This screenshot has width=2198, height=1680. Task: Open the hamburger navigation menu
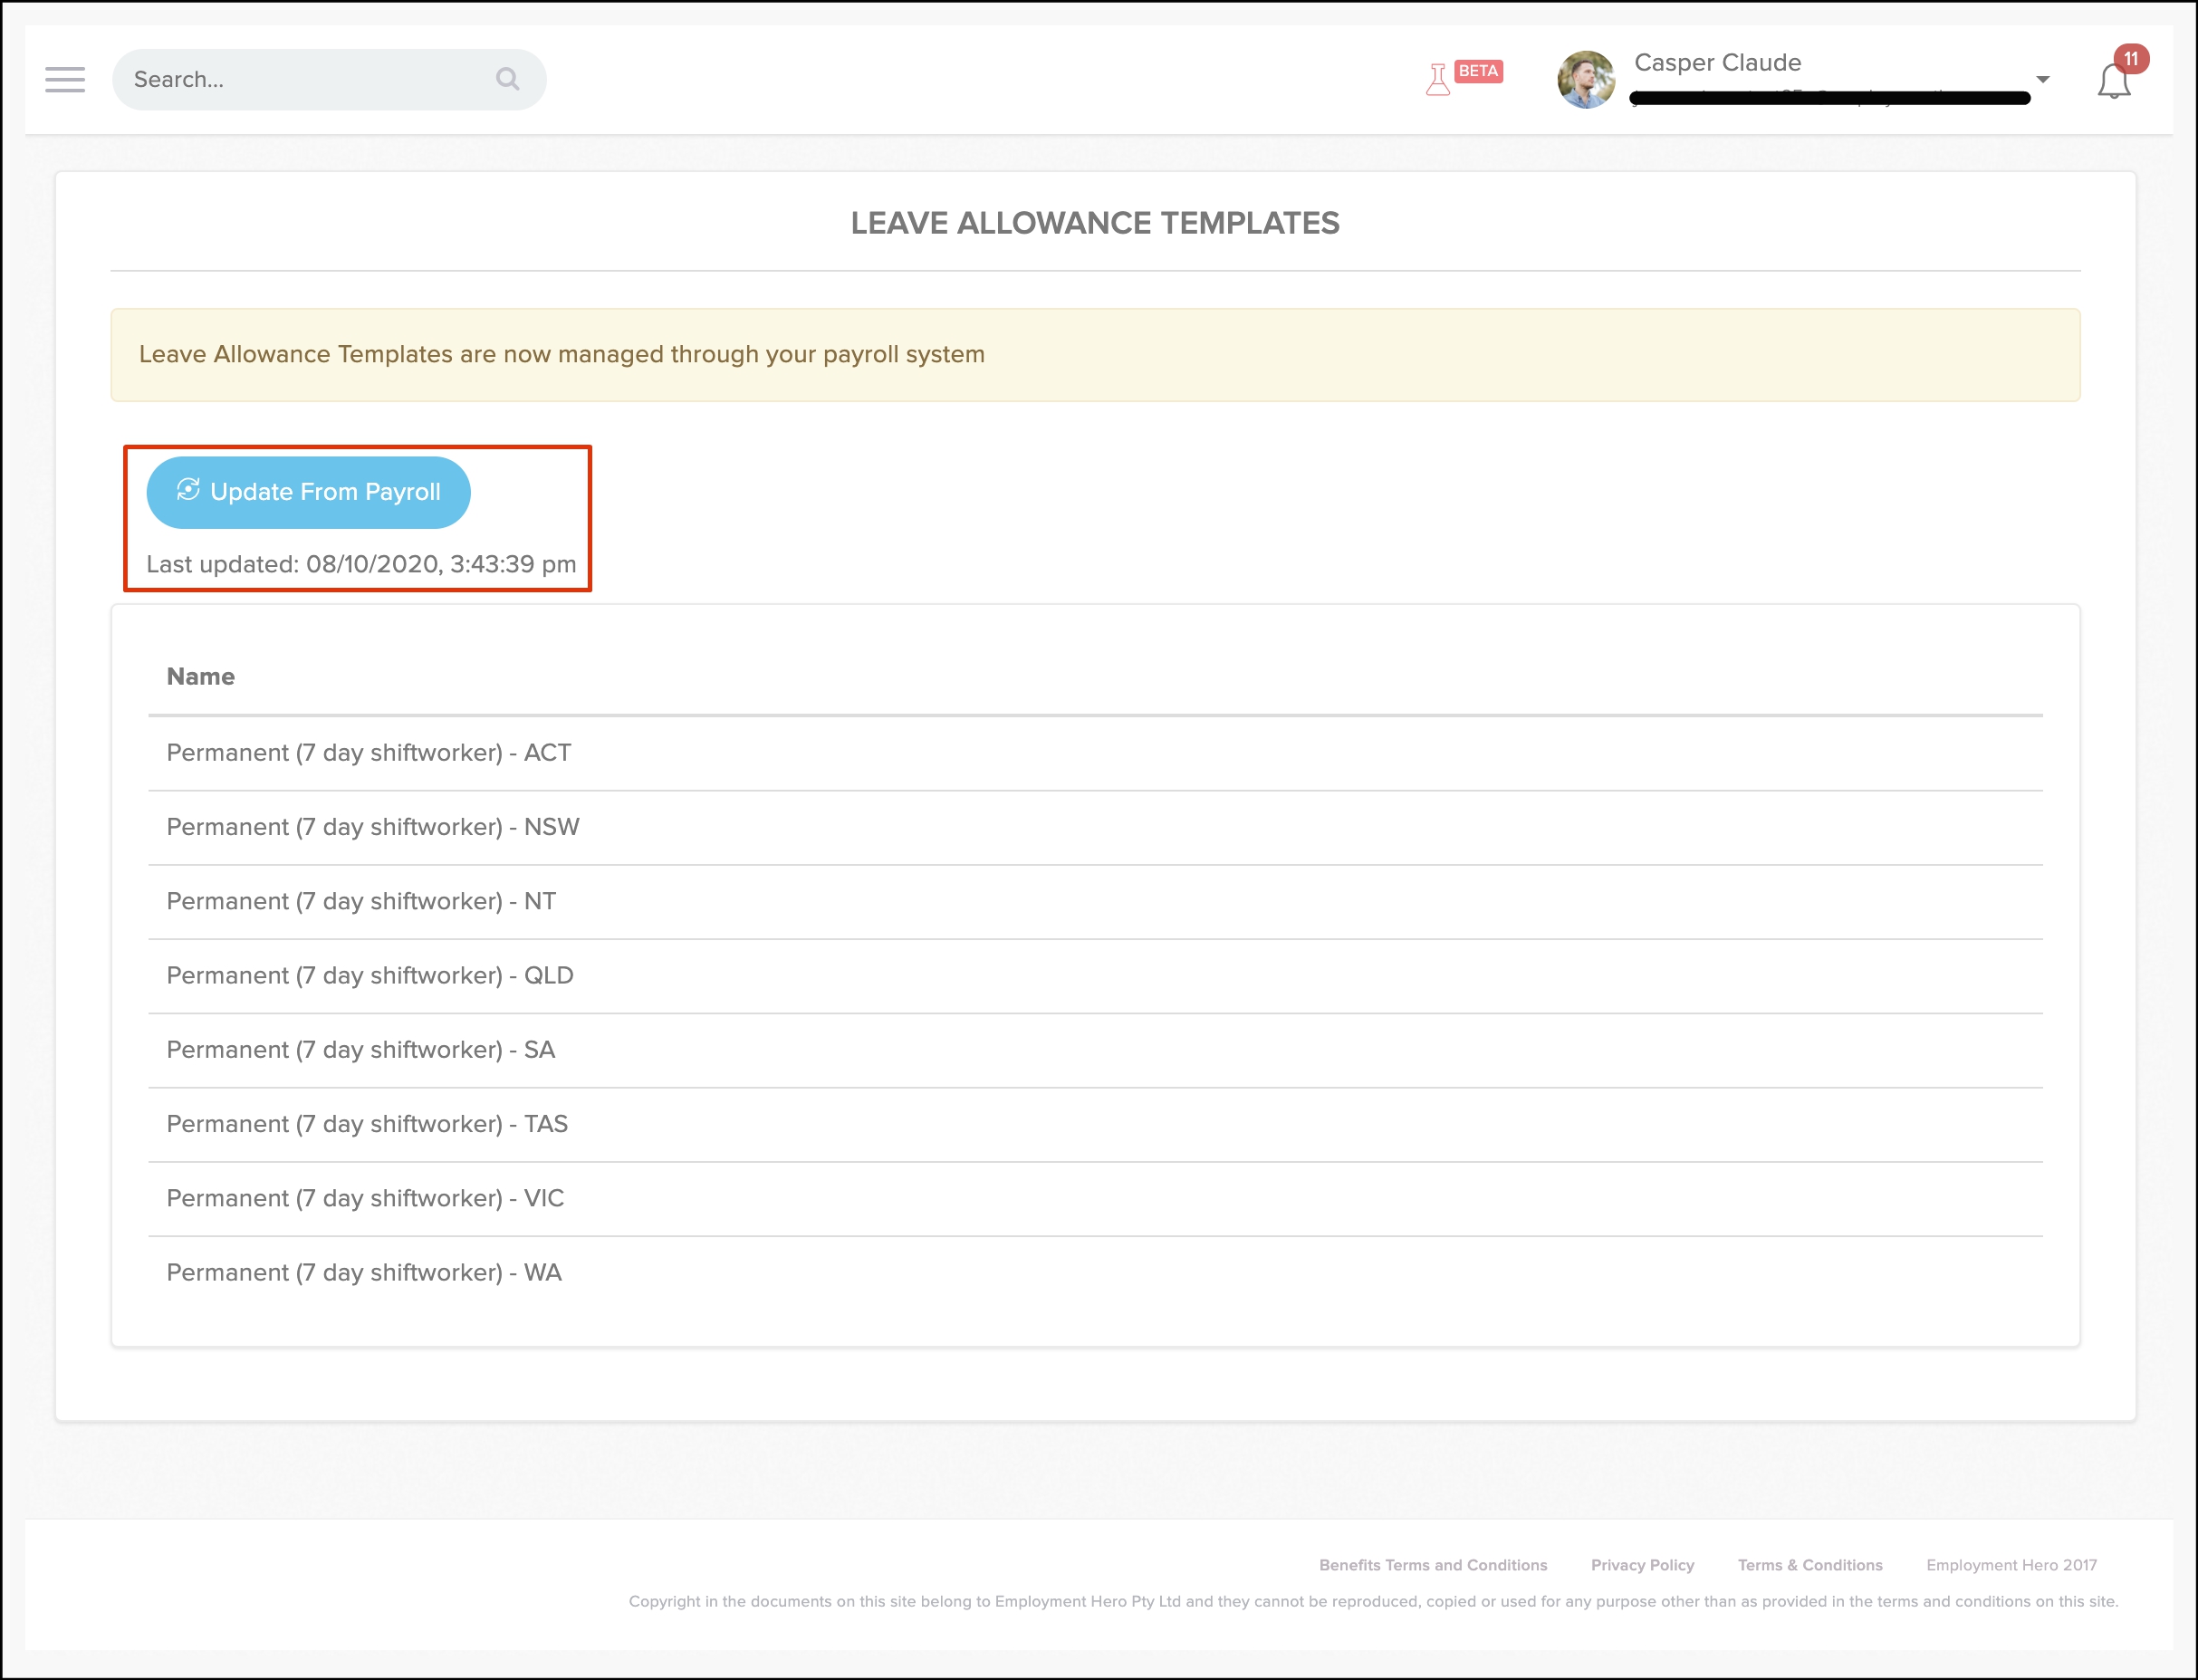coord(65,79)
